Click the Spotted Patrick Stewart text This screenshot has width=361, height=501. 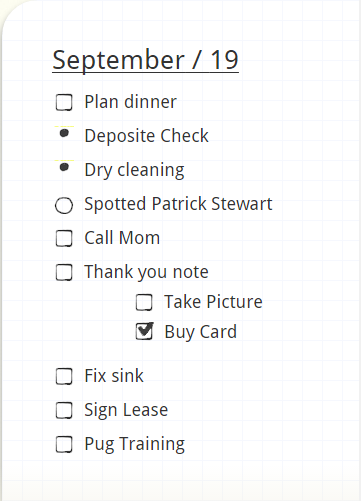[x=178, y=204]
